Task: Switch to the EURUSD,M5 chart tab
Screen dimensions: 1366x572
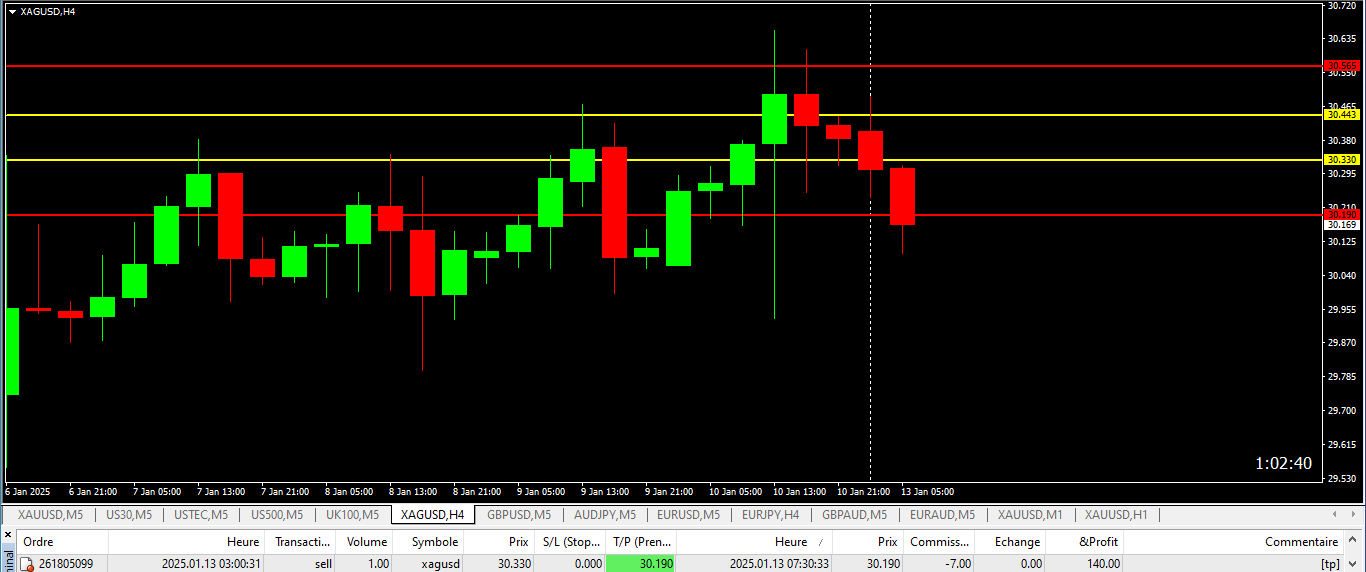Action: pyautogui.click(x=688, y=515)
